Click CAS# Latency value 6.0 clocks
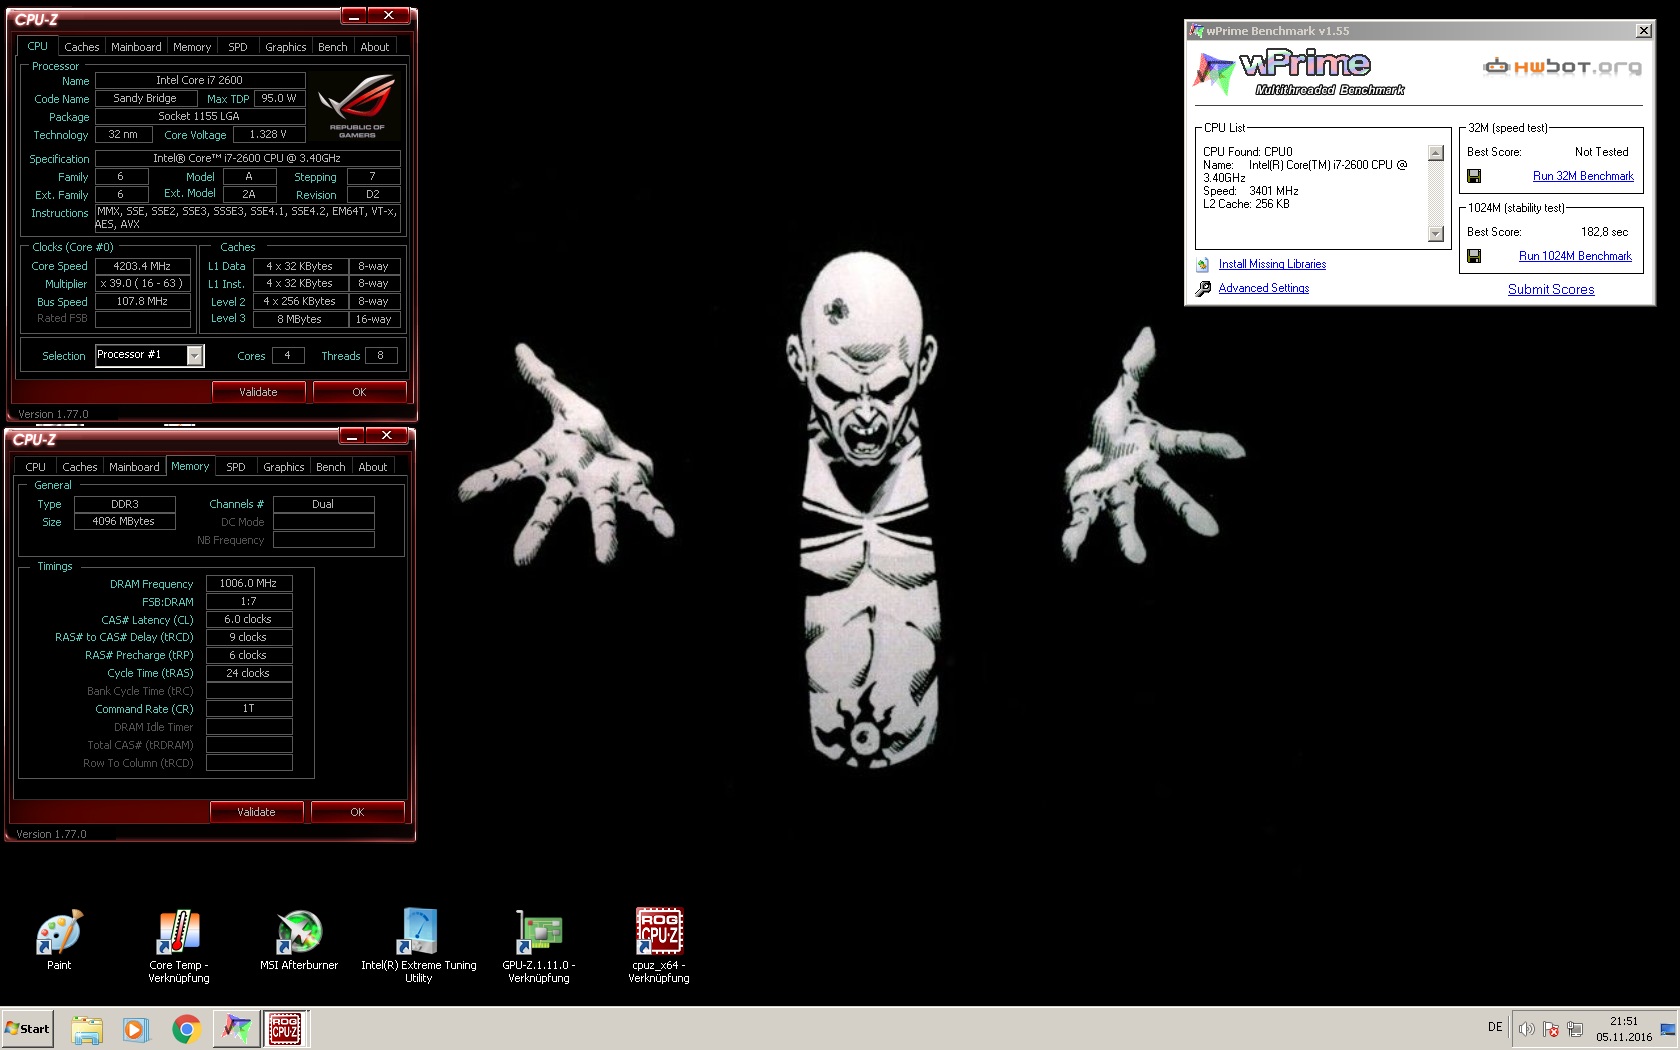This screenshot has width=1680, height=1050. click(249, 619)
